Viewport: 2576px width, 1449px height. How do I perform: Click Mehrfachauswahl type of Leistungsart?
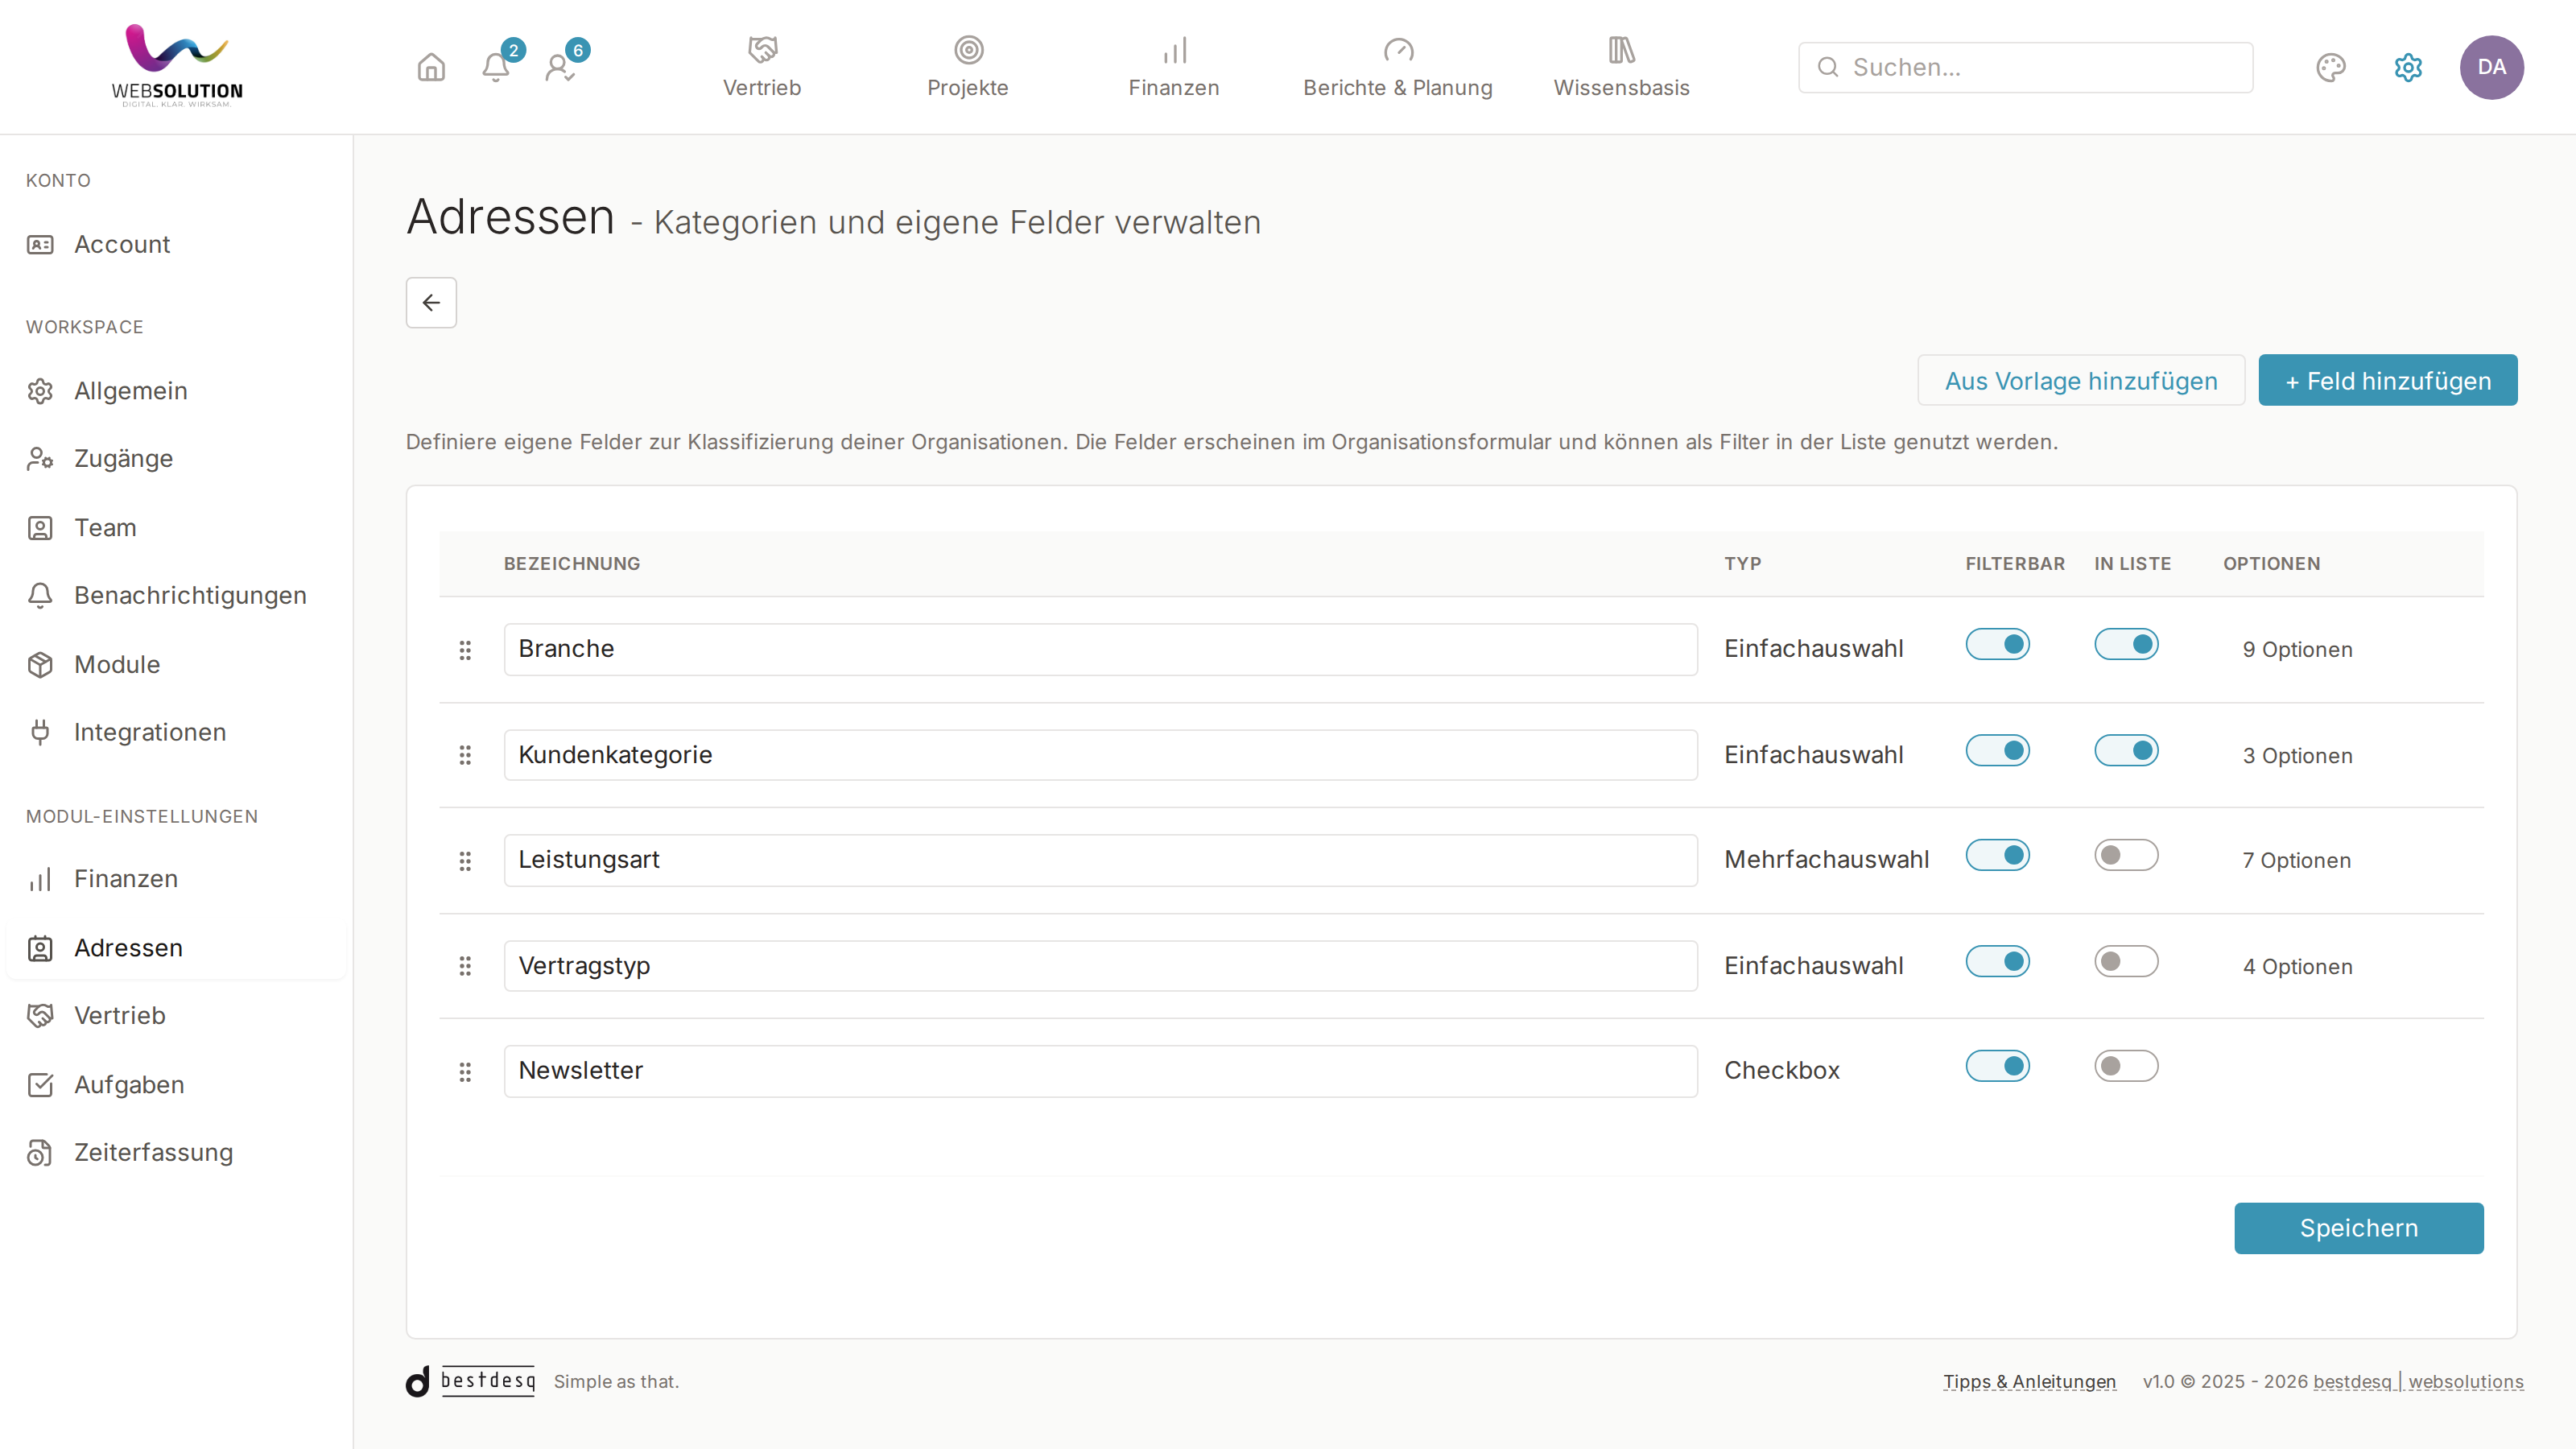[1826, 860]
